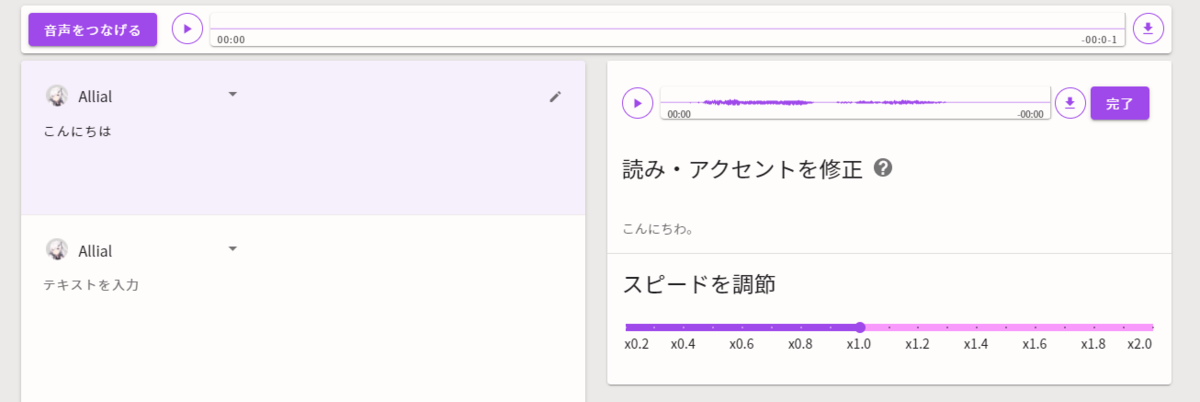Click the Allial avatar in empty text row
Viewport: 1200px width, 402px height.
point(57,250)
